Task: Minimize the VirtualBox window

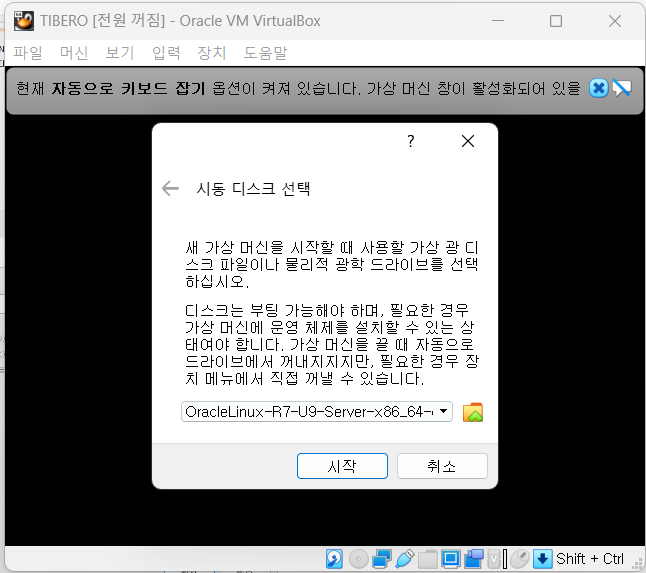Action: (x=498, y=21)
